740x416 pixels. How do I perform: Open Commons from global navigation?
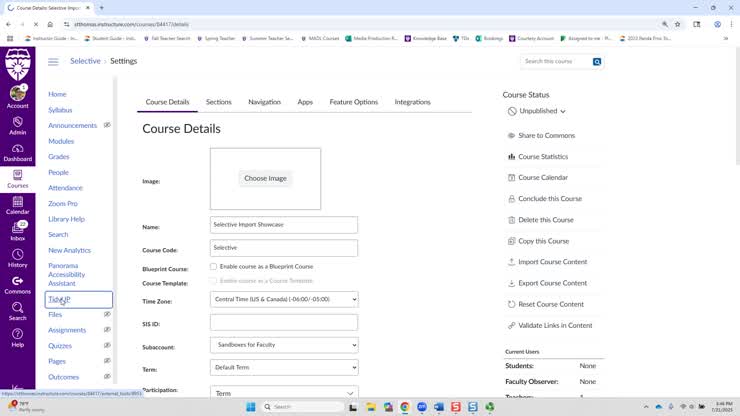[x=17, y=285]
